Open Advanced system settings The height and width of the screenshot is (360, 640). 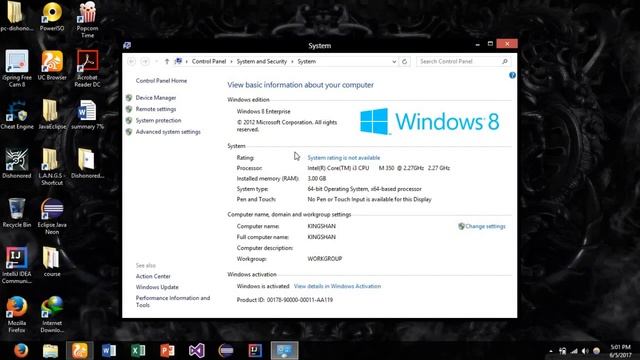168,132
